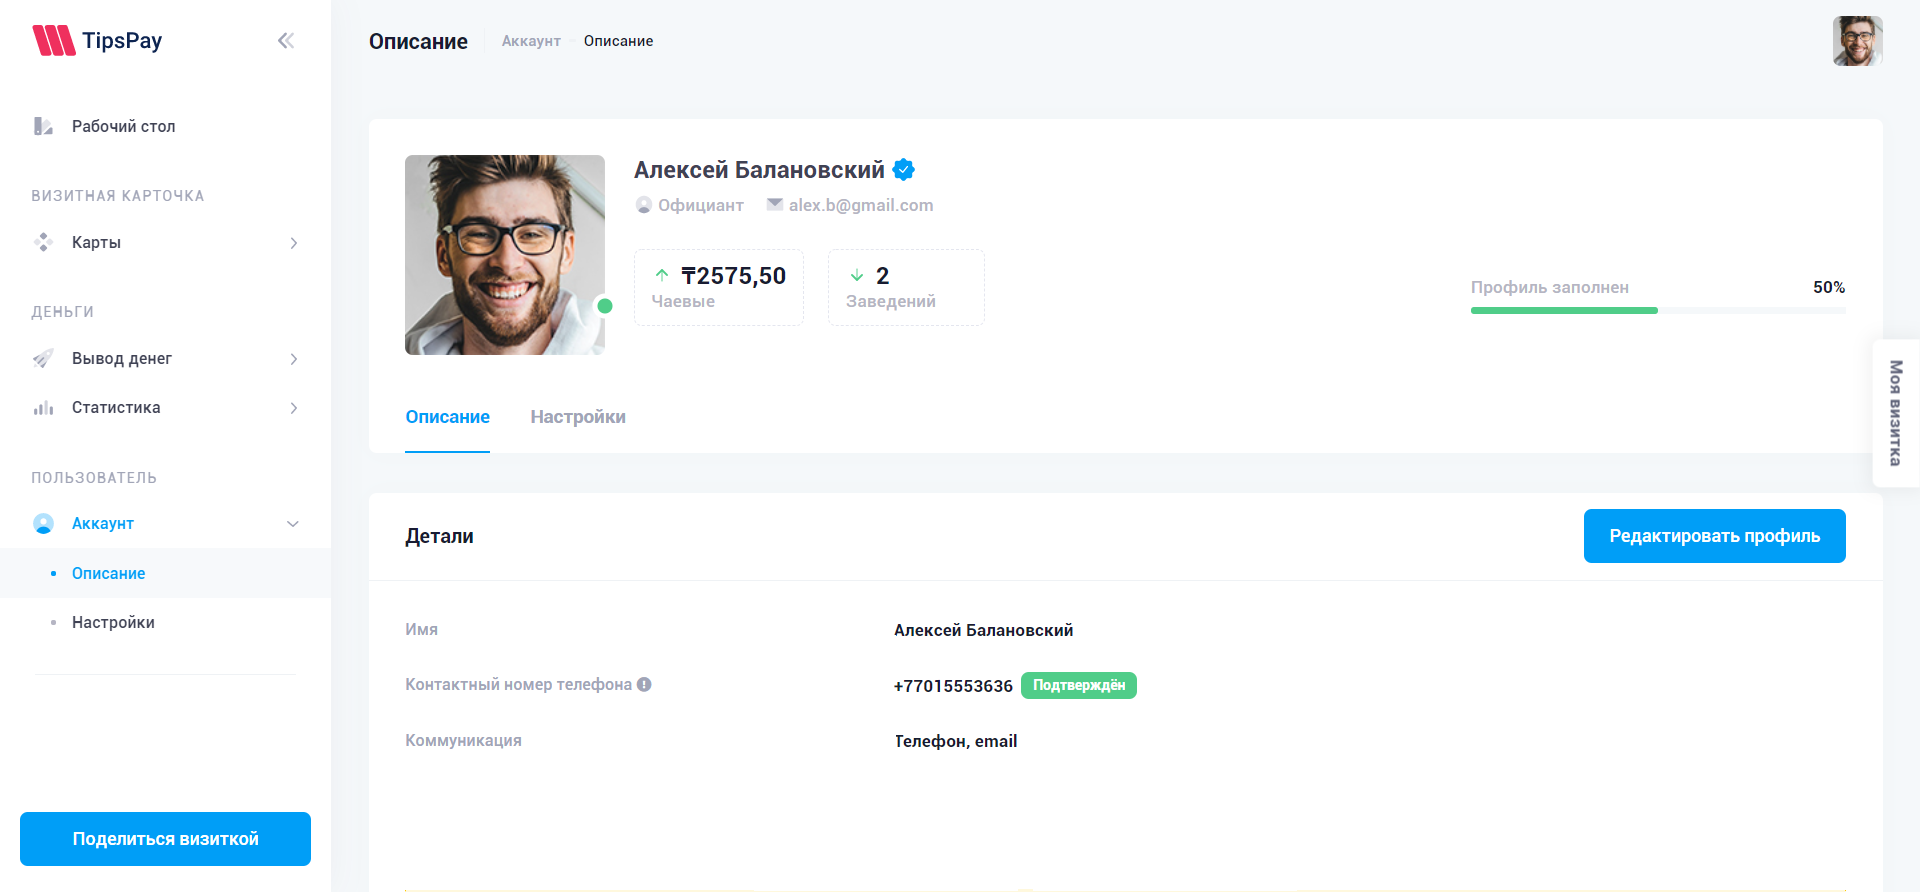
Task: Click the Рабочий стол dashboard icon
Action: 43,126
